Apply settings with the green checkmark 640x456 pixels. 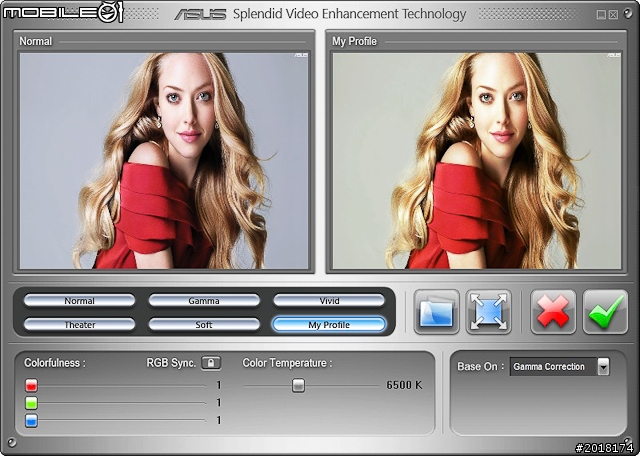605,312
